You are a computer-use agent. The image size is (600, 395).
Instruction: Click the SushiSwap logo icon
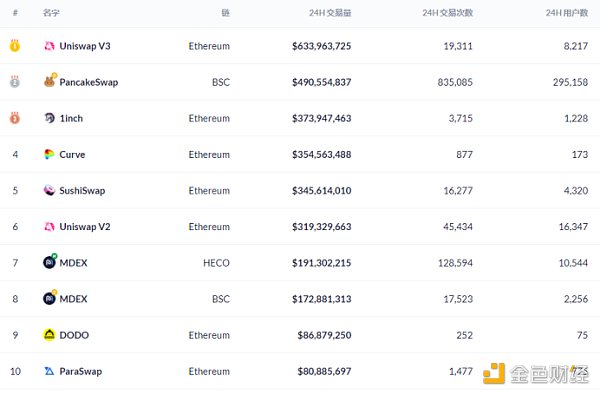tap(49, 190)
